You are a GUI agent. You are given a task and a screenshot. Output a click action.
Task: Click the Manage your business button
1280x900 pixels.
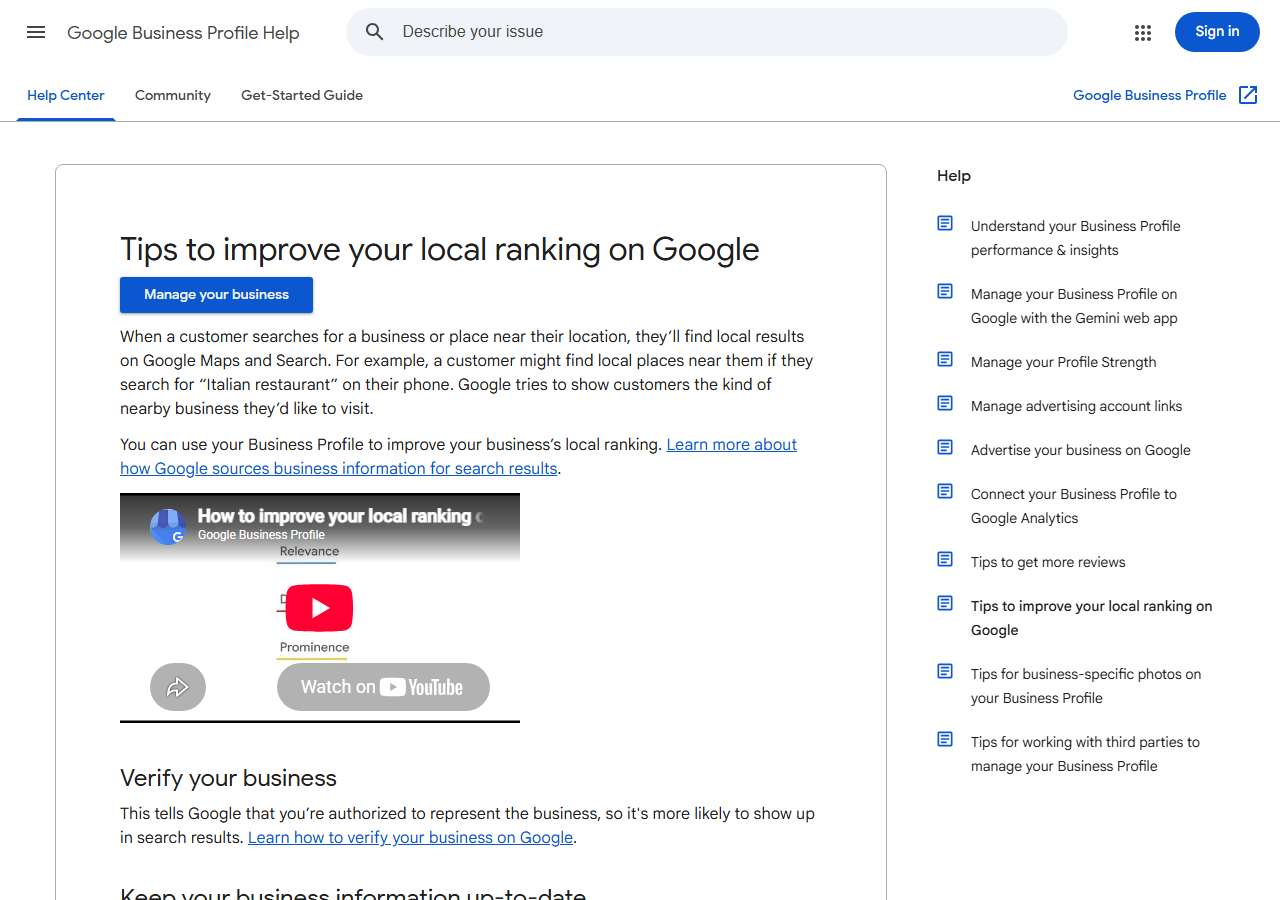[x=216, y=295]
